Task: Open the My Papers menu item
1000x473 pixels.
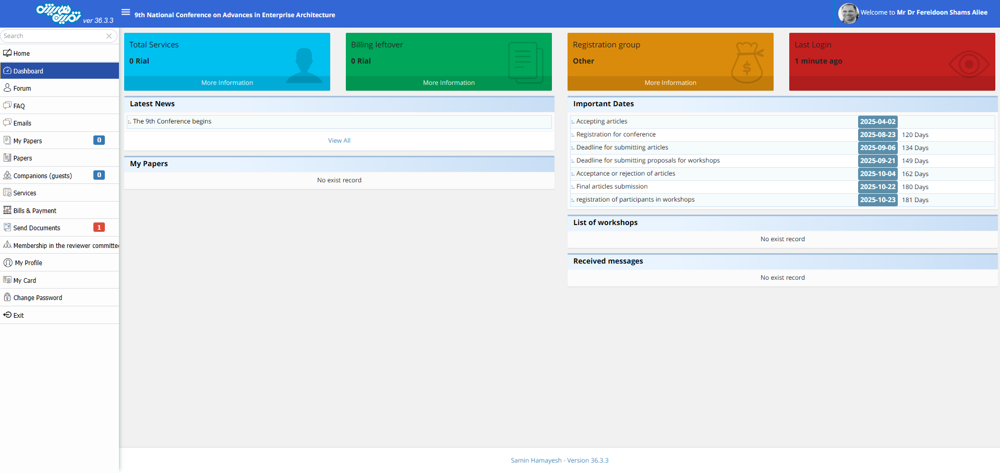Action: pyautogui.click(x=28, y=141)
